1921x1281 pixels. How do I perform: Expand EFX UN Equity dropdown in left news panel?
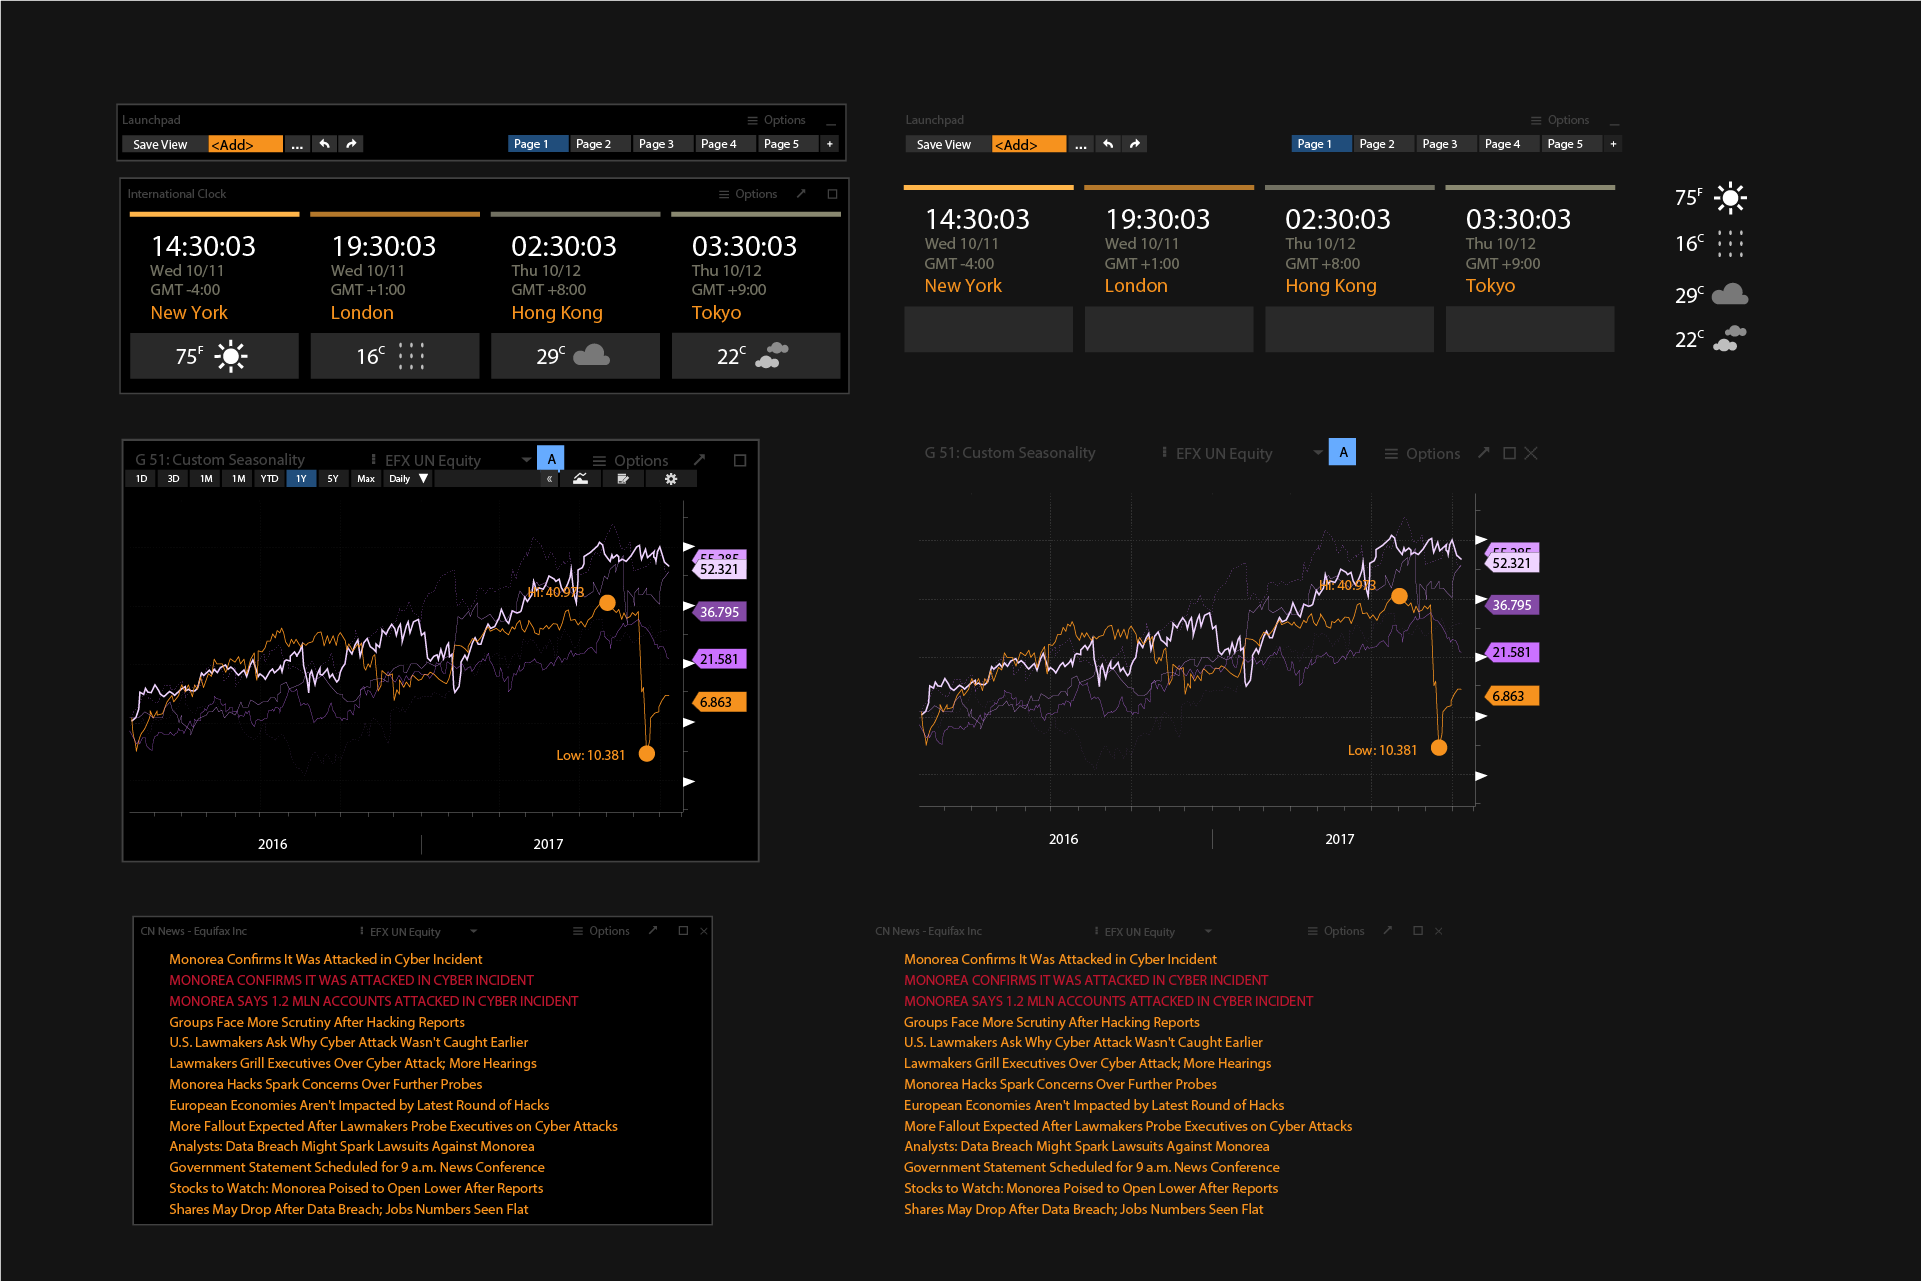pos(473,931)
